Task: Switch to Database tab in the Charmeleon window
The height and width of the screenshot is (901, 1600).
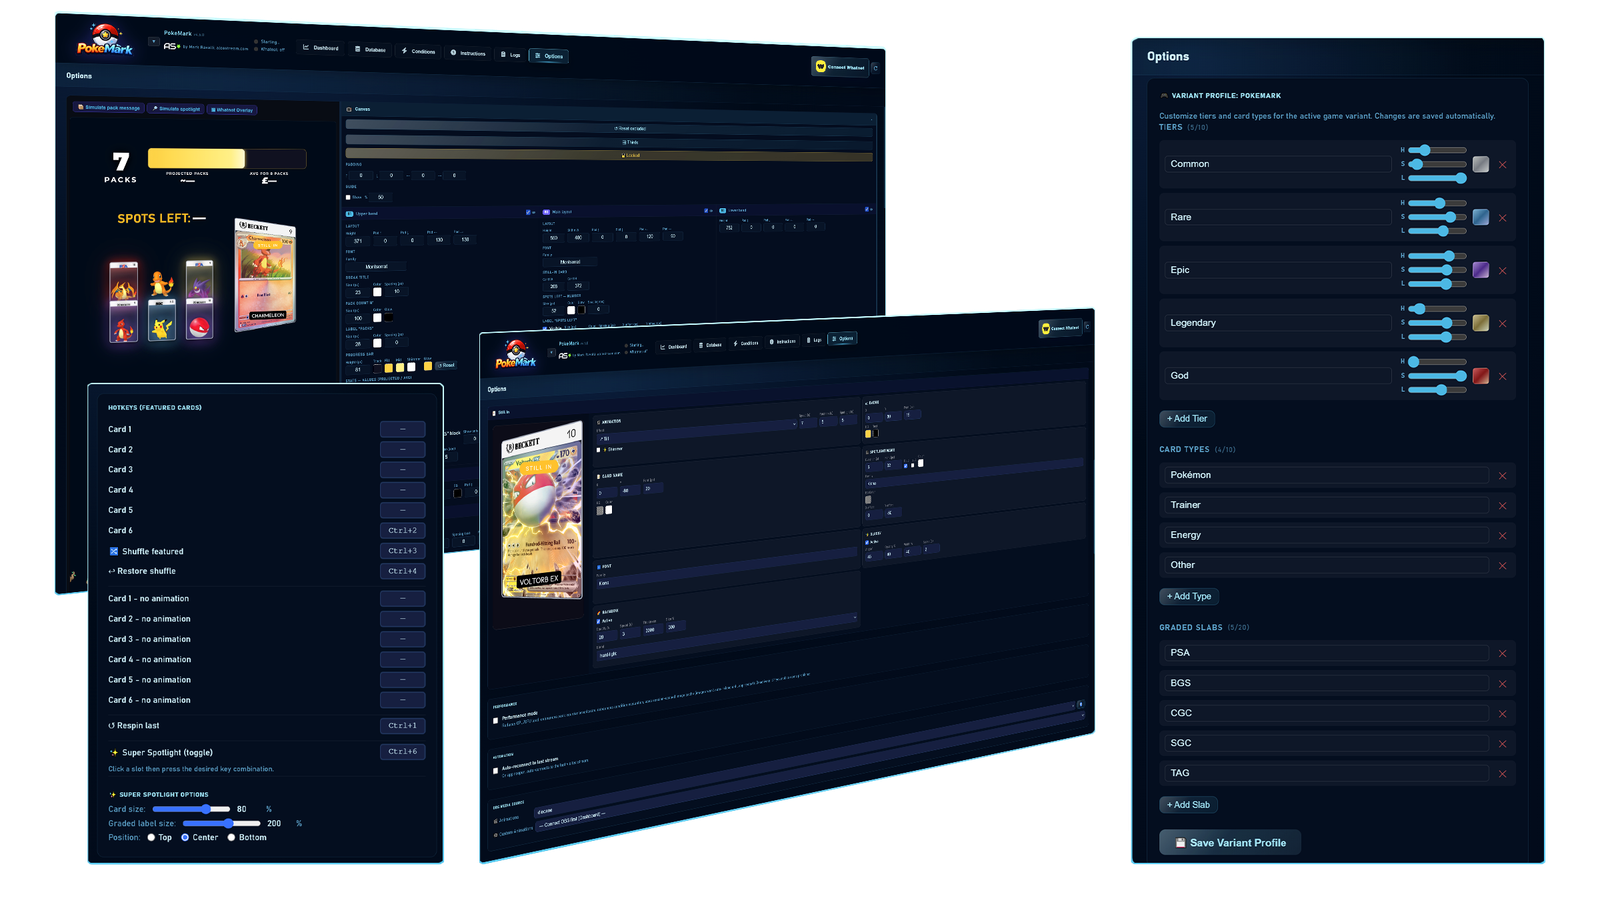Action: (370, 49)
